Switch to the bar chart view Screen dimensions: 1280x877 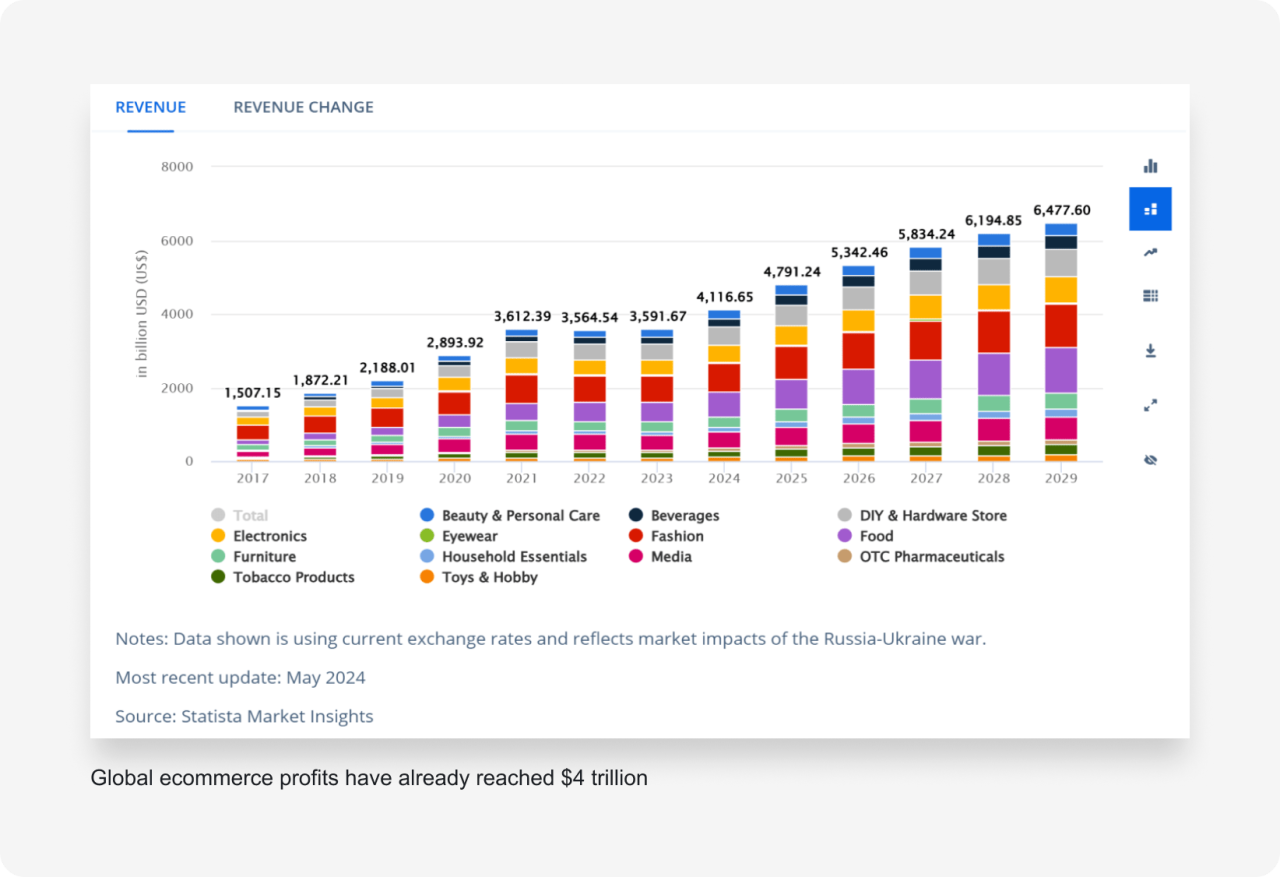click(x=1150, y=166)
